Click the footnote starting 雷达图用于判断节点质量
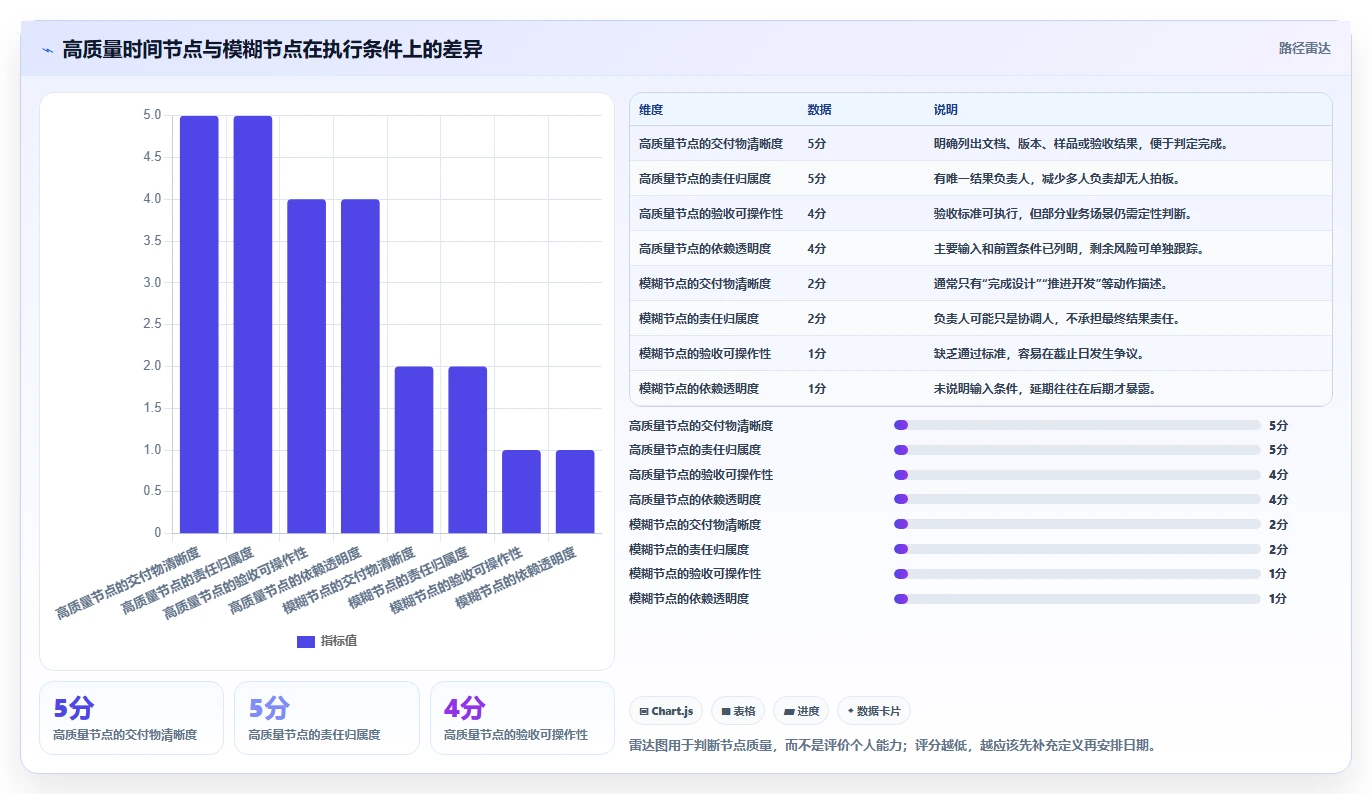The image size is (1372, 794). [892, 746]
